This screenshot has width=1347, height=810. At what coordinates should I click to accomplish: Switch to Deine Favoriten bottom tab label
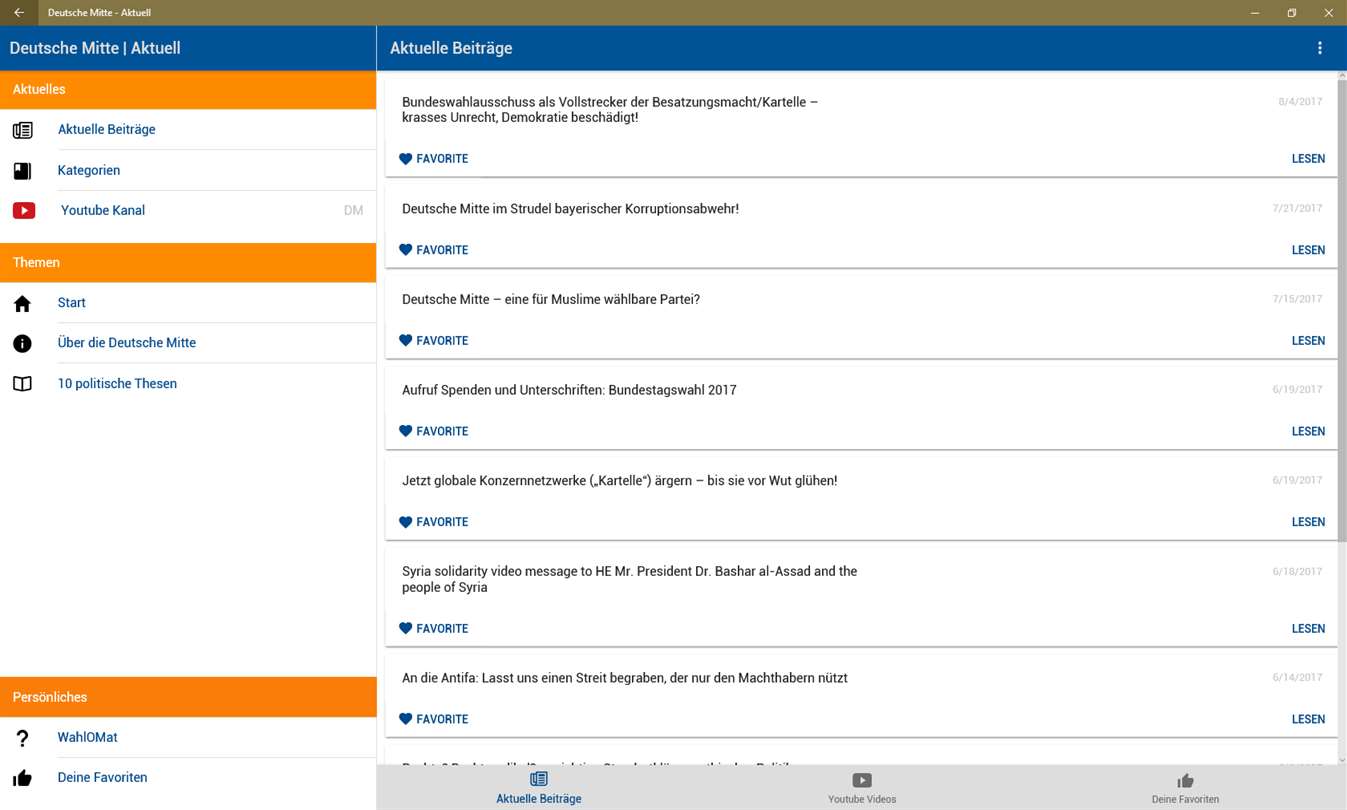coord(1185,799)
